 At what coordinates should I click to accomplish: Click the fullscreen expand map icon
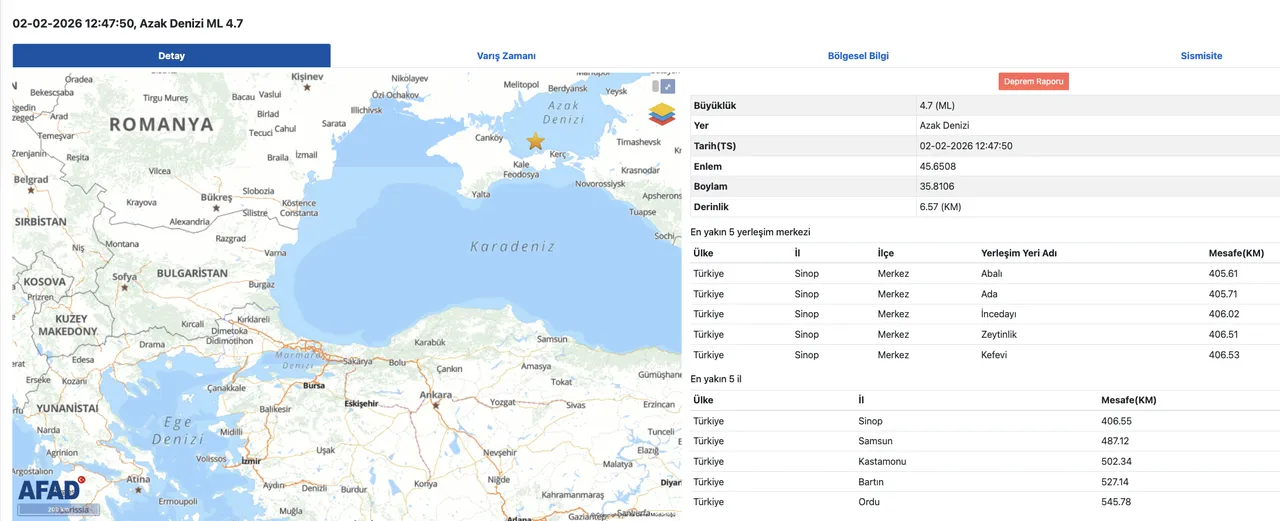click(x=668, y=87)
